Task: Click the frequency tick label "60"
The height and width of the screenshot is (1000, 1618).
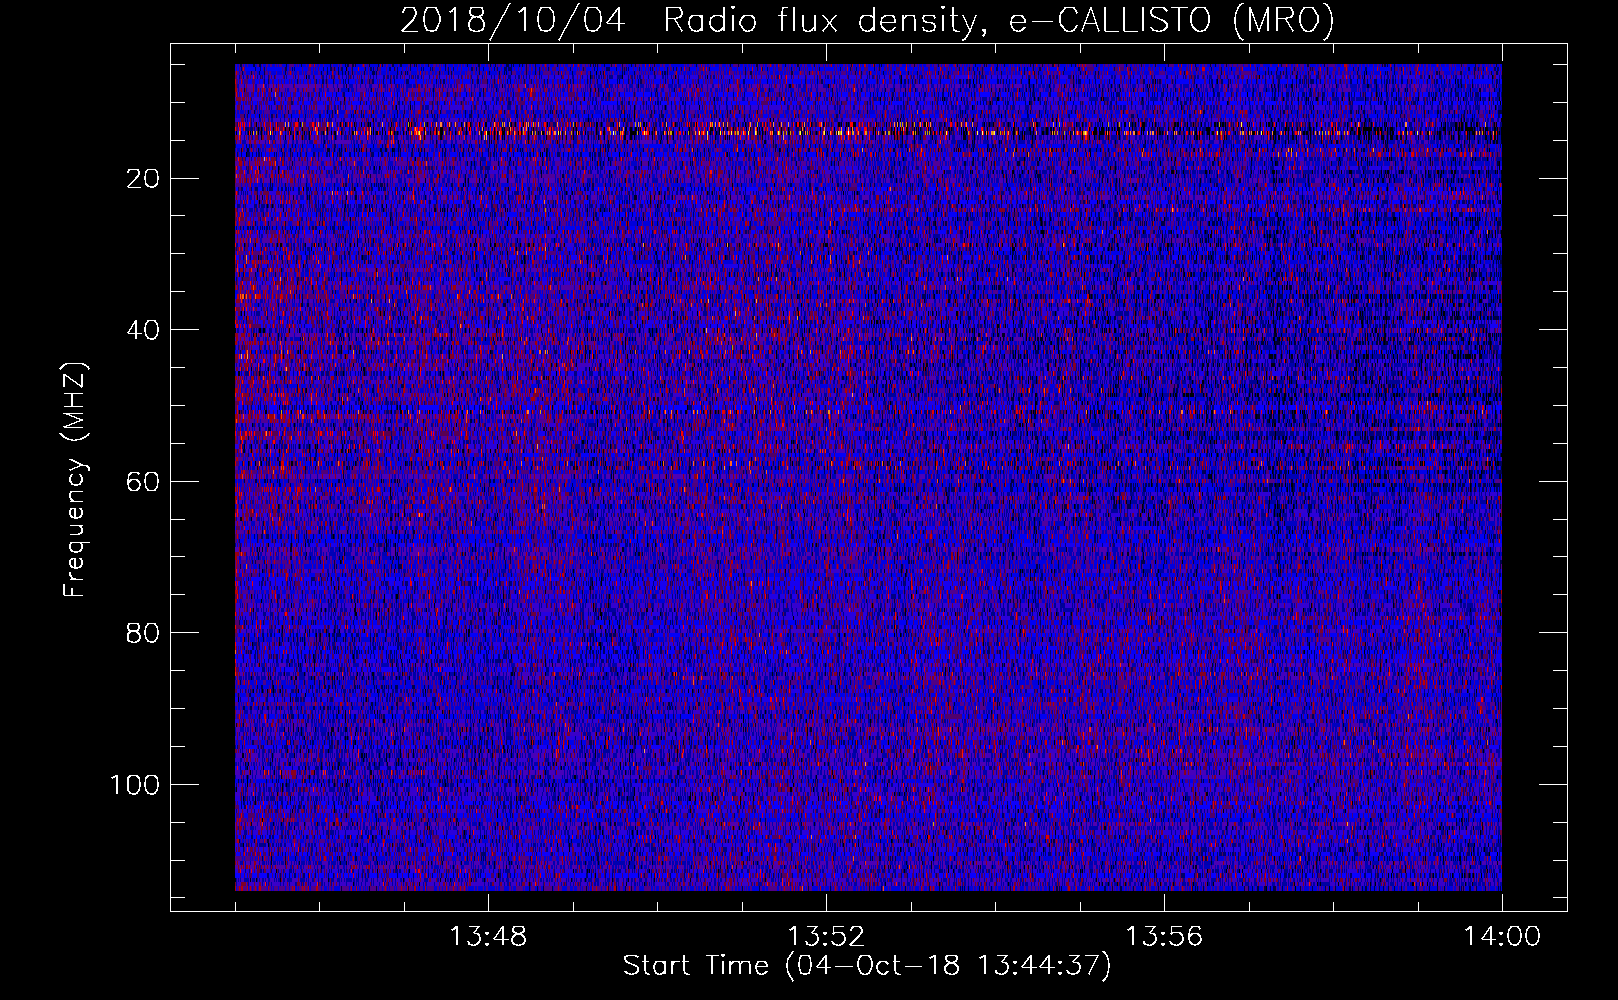Action: [144, 482]
